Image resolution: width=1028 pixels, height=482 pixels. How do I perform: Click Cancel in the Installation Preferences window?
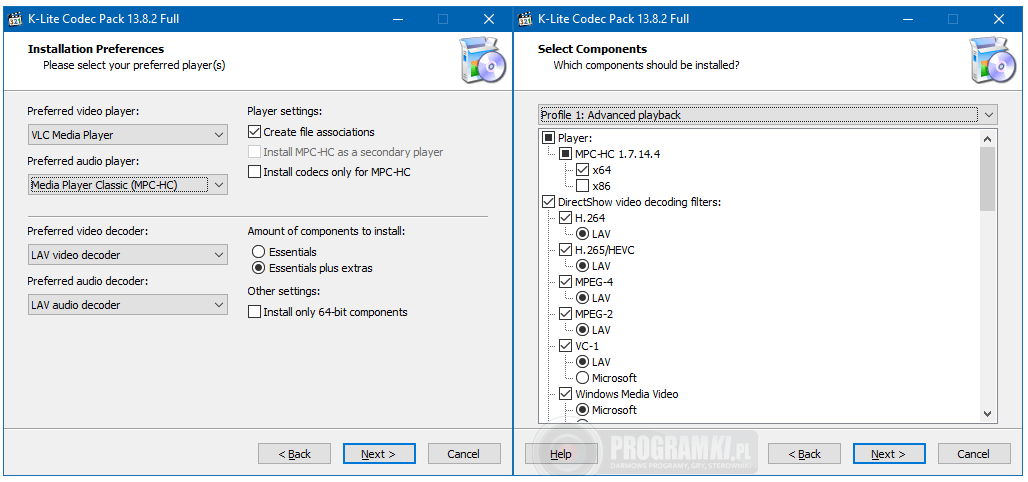pos(464,454)
